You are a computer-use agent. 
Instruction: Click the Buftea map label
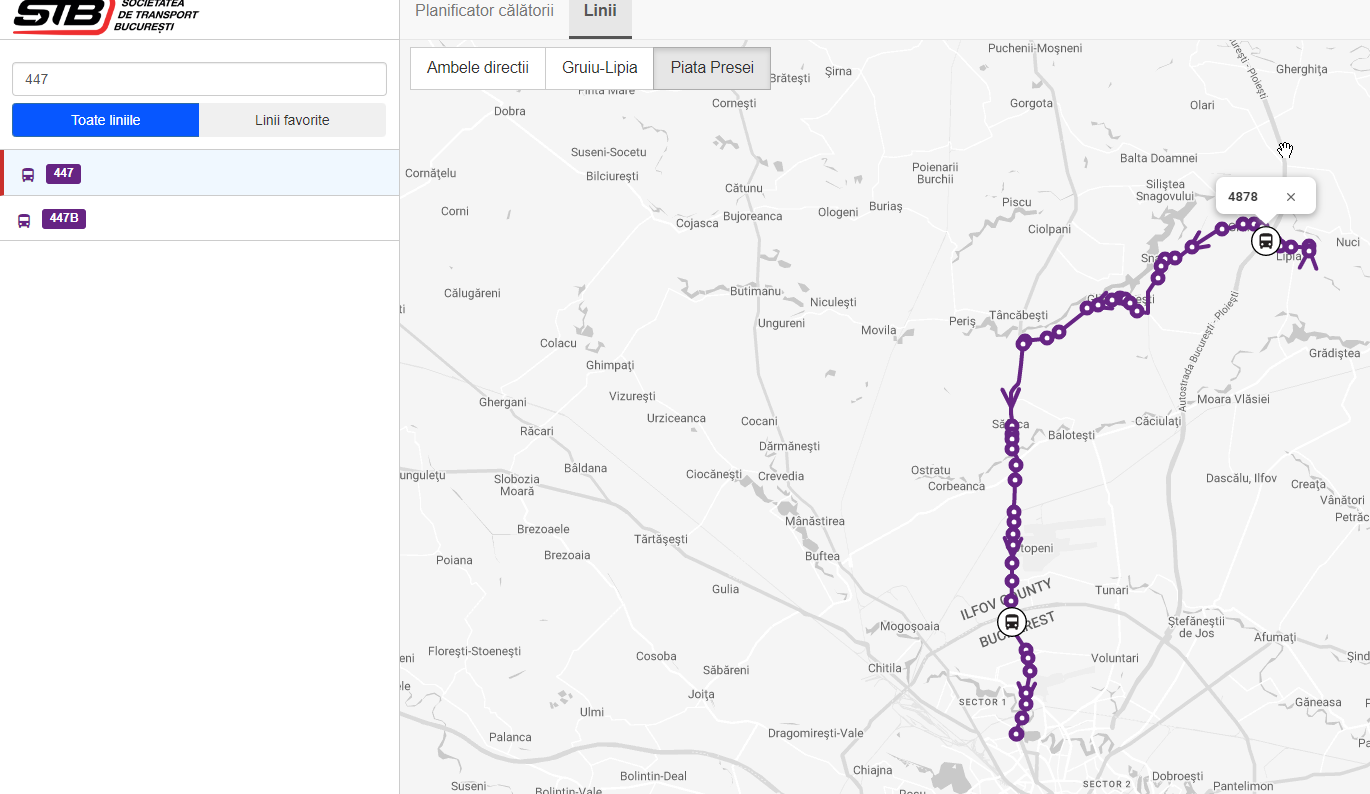[823, 556]
